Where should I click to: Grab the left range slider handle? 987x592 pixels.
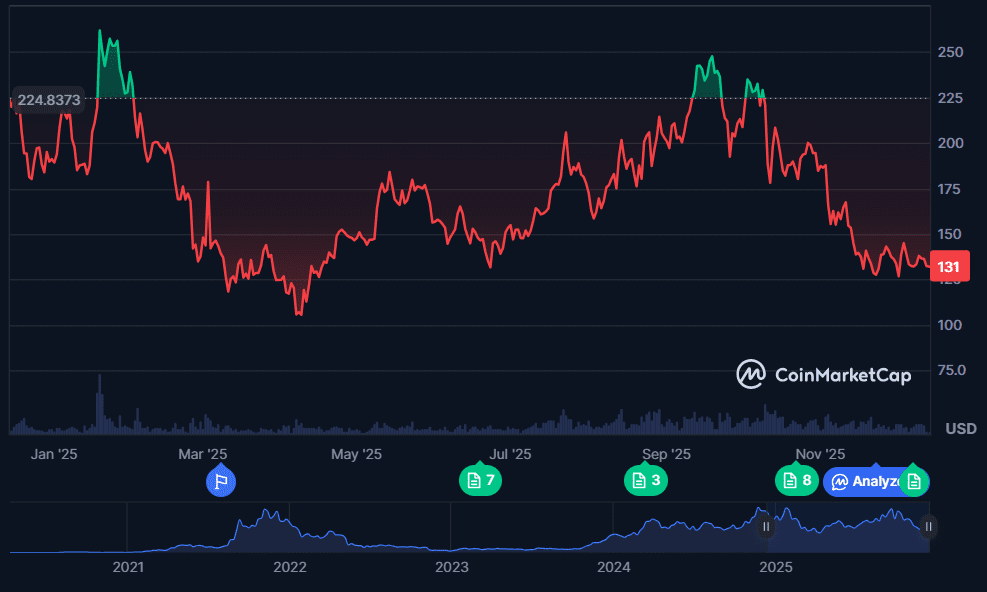(x=766, y=526)
